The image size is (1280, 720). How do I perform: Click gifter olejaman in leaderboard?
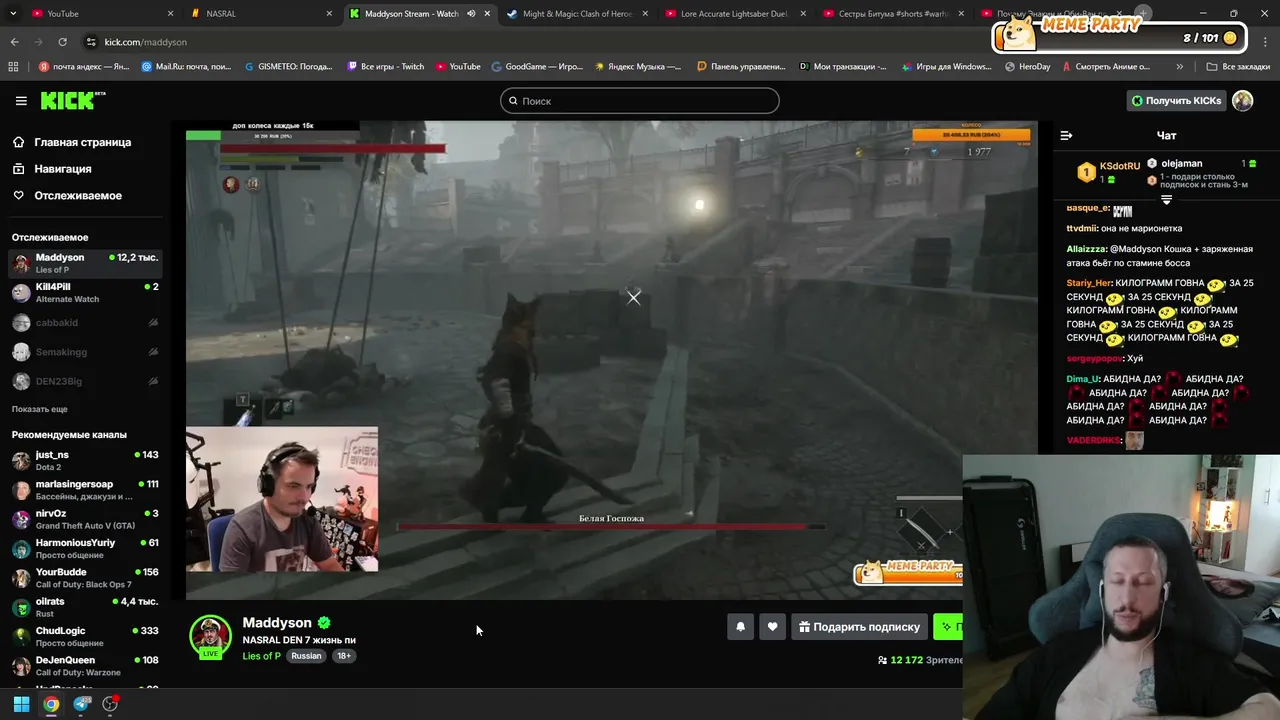pos(1182,163)
